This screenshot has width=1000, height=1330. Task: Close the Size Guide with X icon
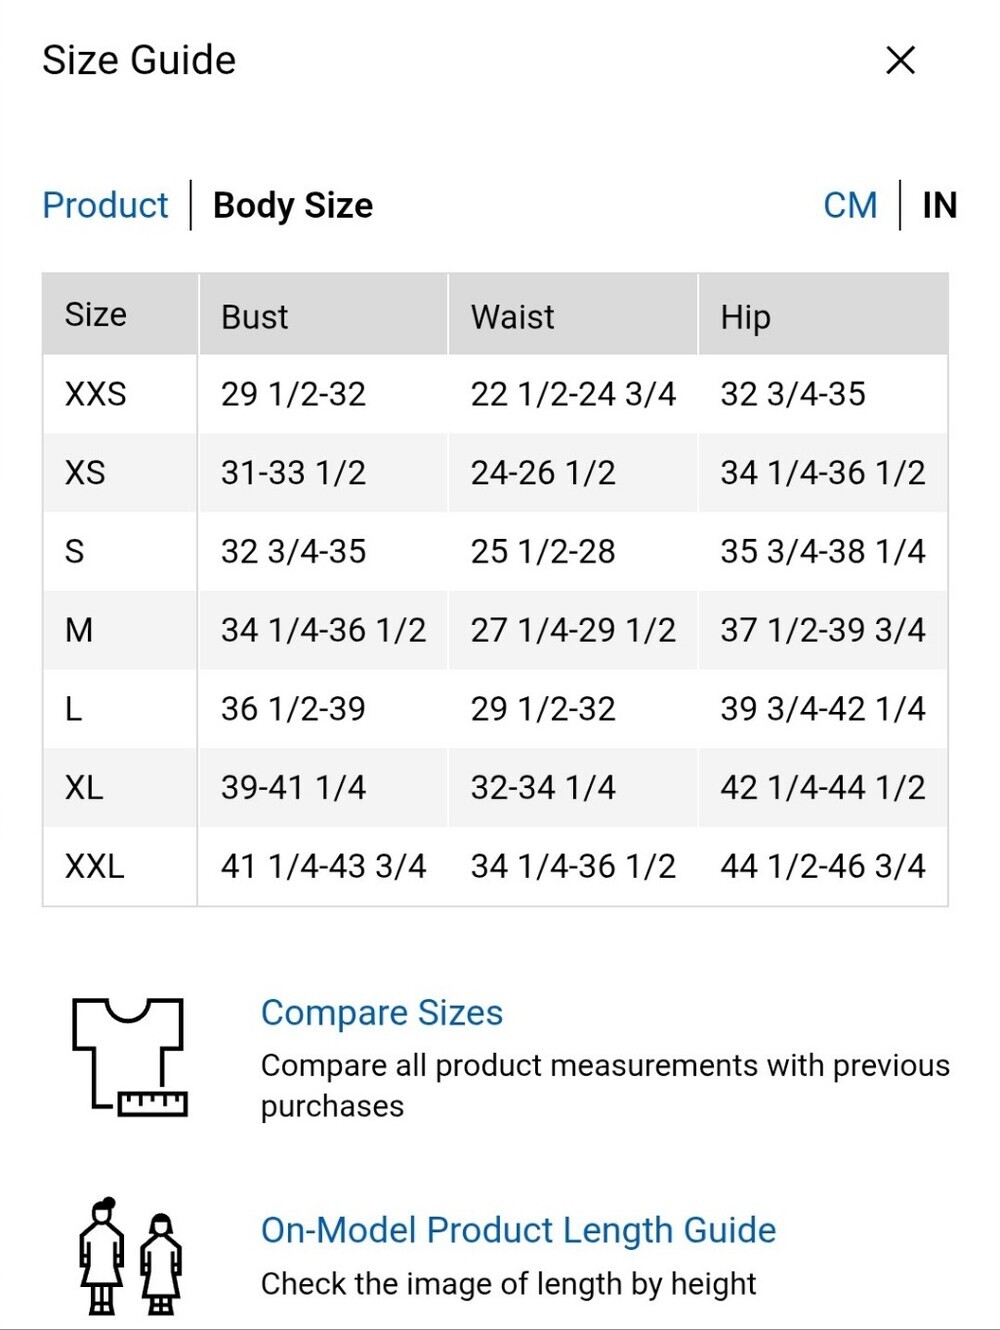pyautogui.click(x=900, y=60)
